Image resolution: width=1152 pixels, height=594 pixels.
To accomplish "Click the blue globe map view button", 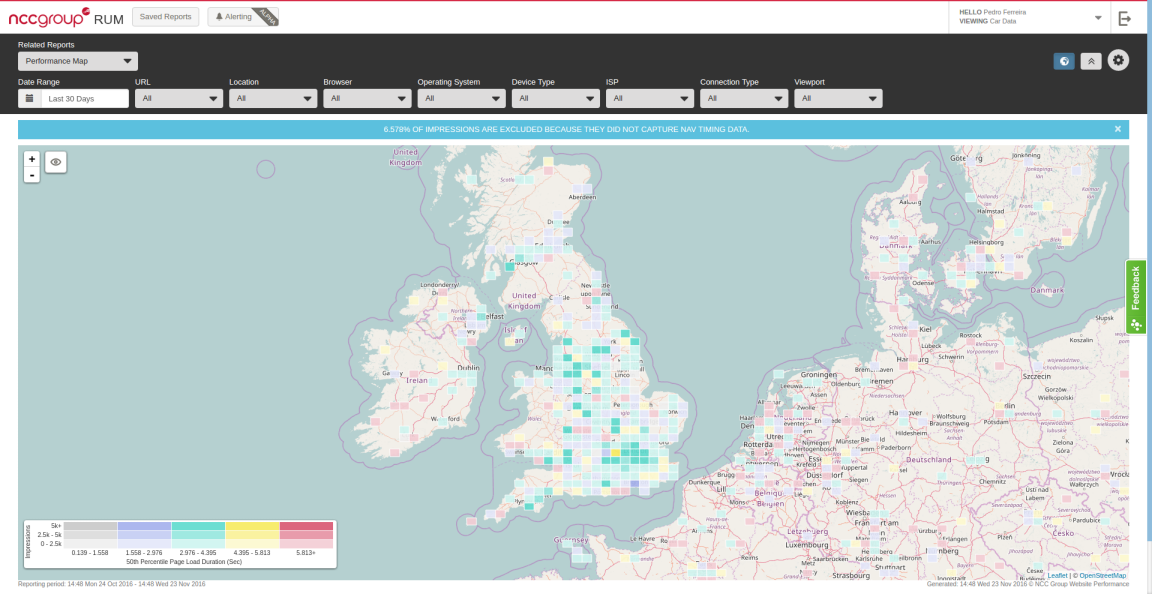I will [1064, 61].
